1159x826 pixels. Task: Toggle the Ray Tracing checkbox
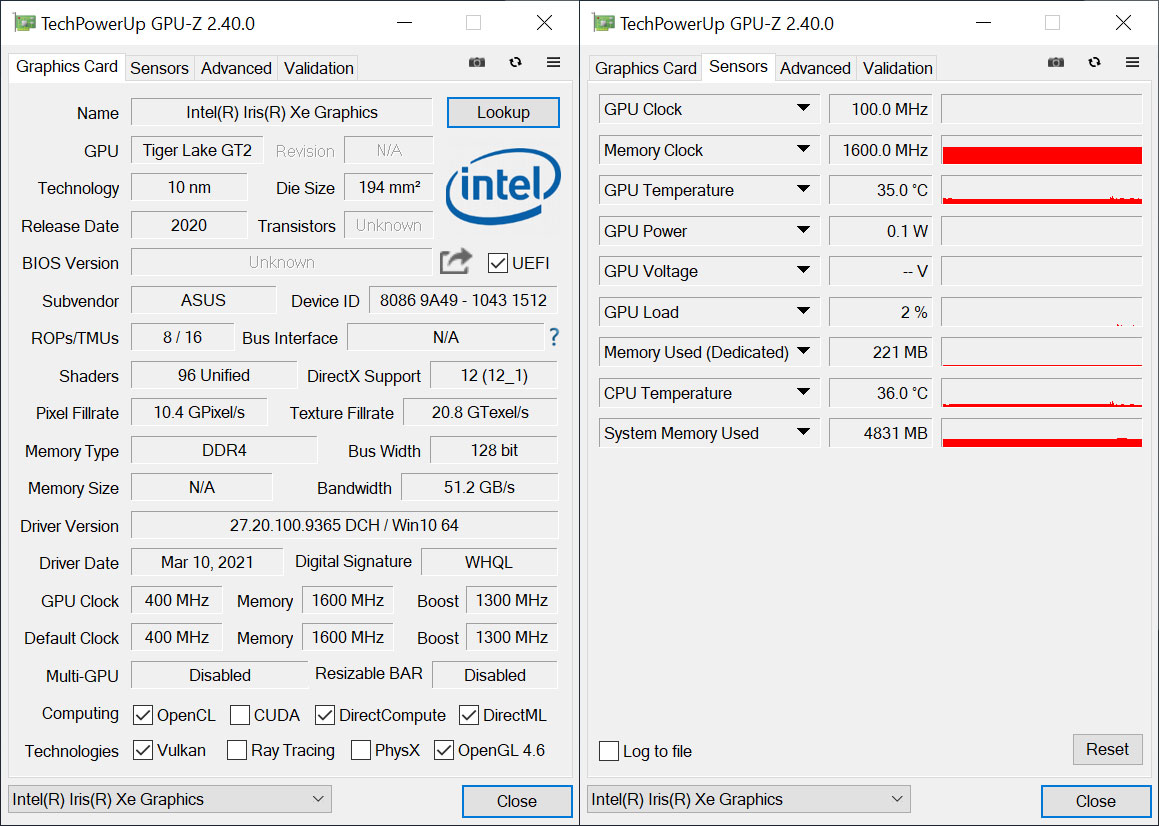click(x=237, y=750)
